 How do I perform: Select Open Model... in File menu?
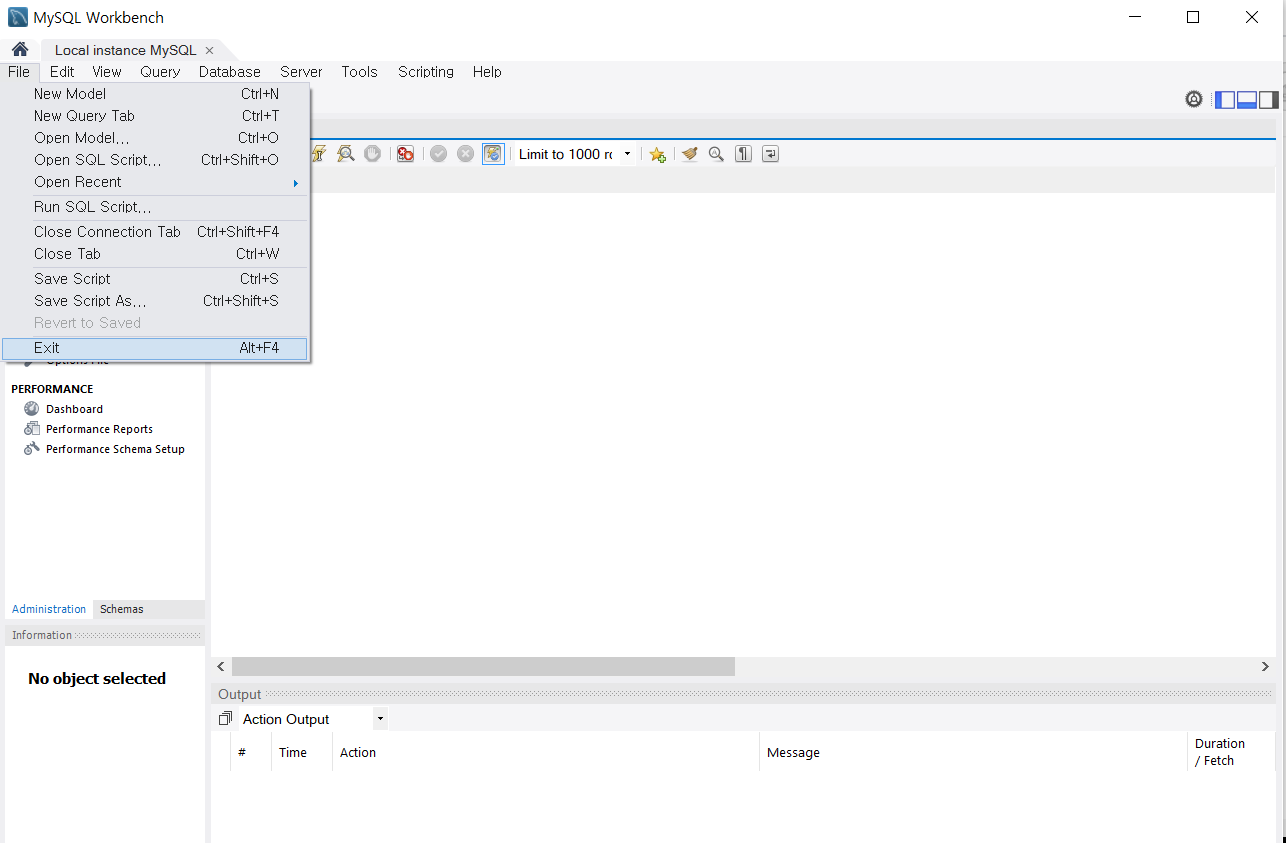[x=156, y=138]
